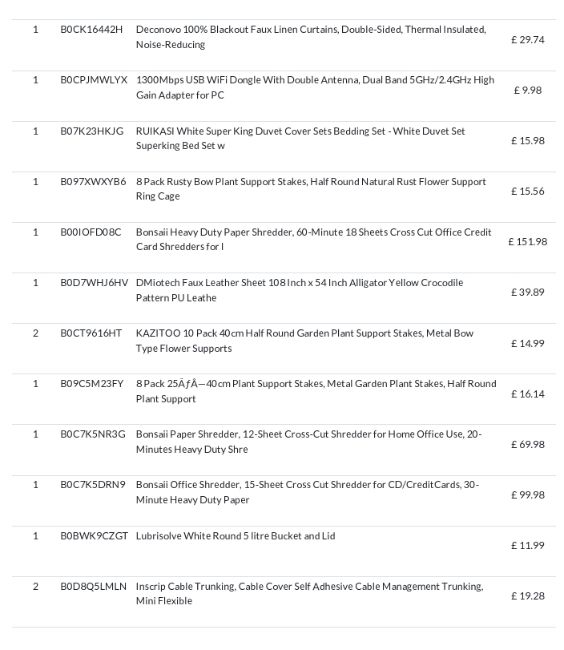
Task: Click product code B0D7WHJ6HV
Action: [x=94, y=283]
